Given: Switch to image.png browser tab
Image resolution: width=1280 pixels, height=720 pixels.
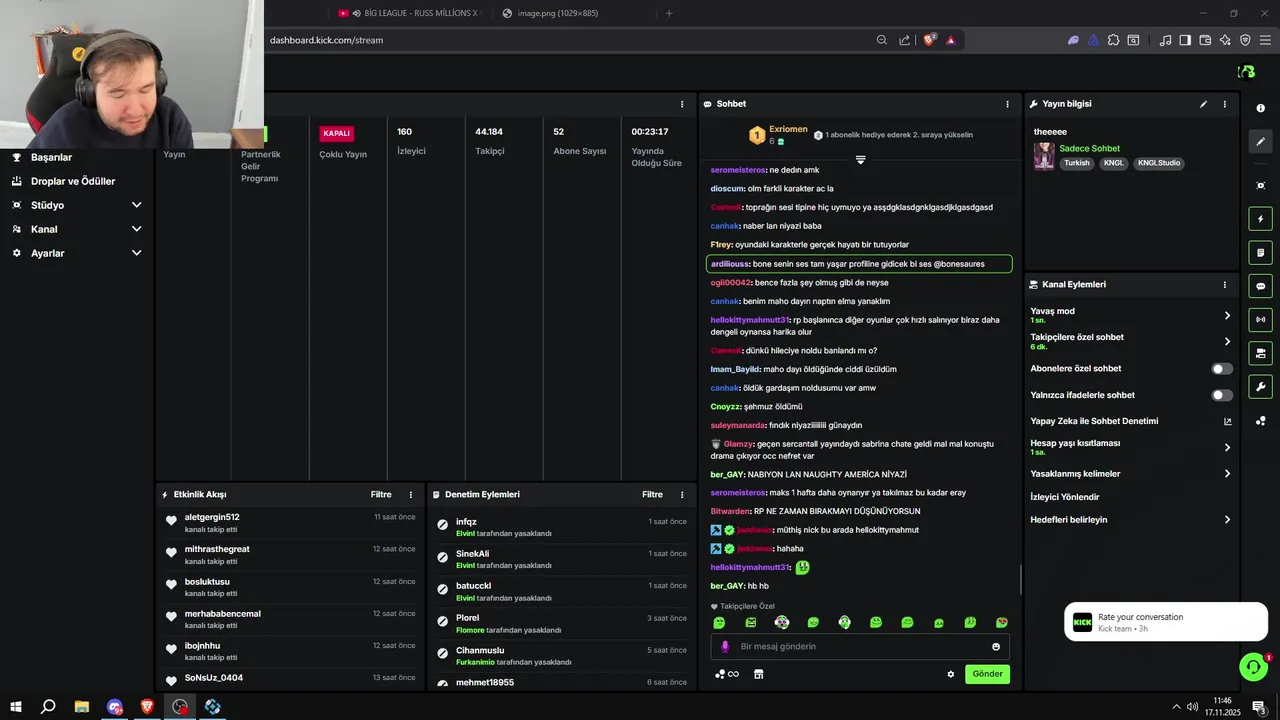Looking at the screenshot, I should [x=557, y=13].
